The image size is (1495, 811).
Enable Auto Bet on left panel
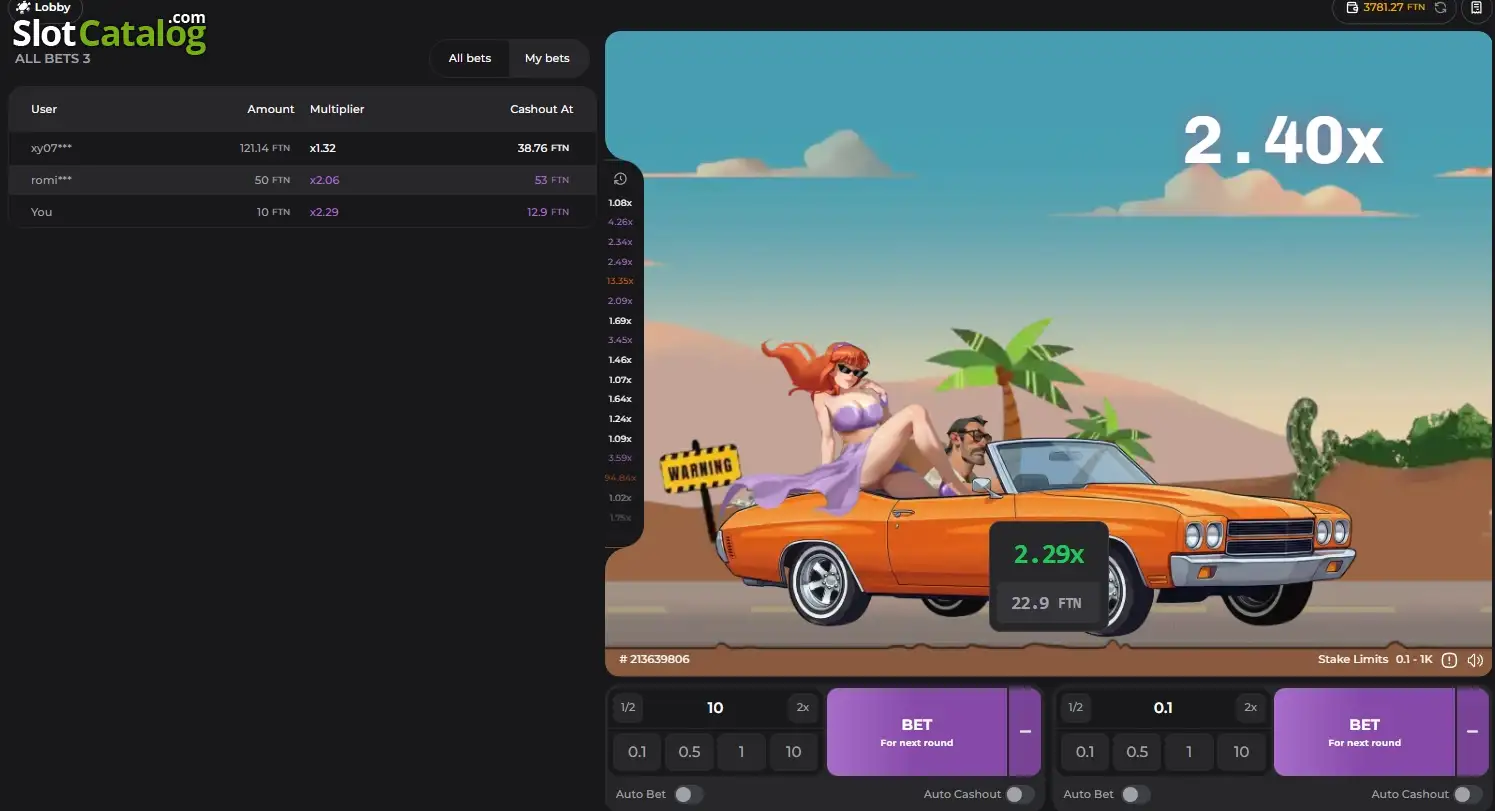point(687,794)
